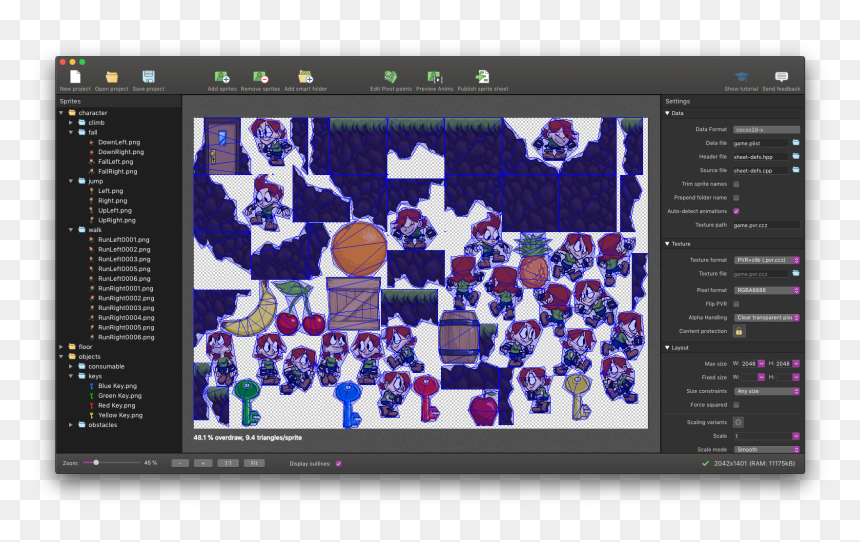Collapse the walk folder in the tree
The image size is (860, 542).
point(71,230)
